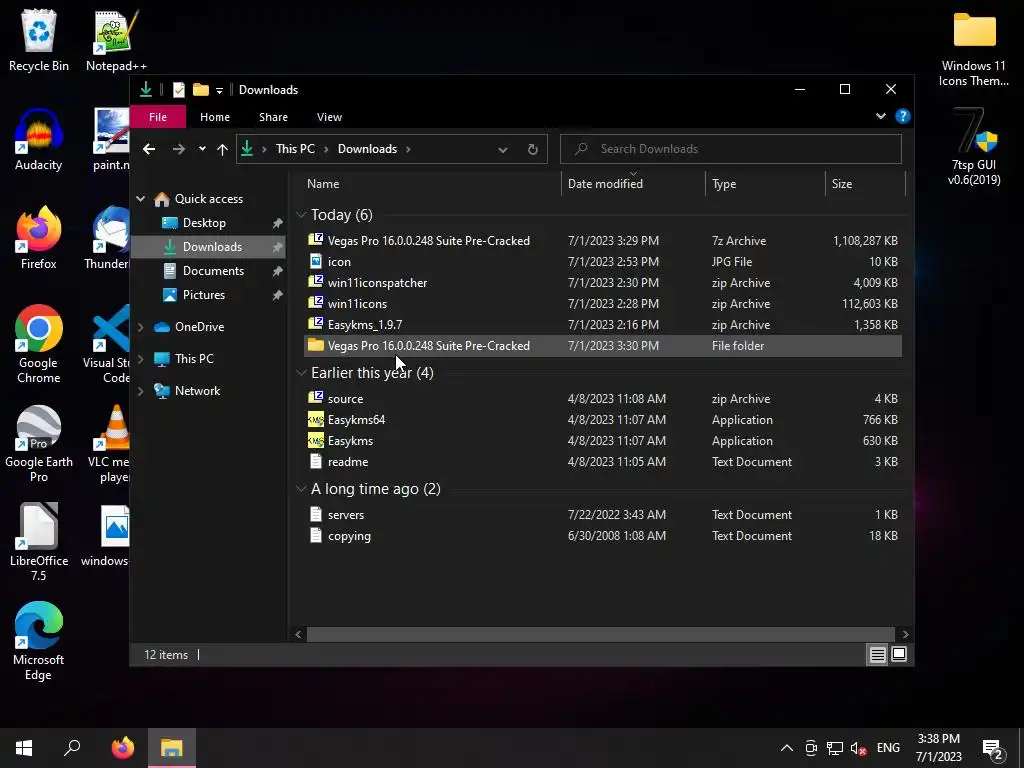This screenshot has width=1024, height=768.
Task: Collapse the Today (6) group
Action: point(301,215)
